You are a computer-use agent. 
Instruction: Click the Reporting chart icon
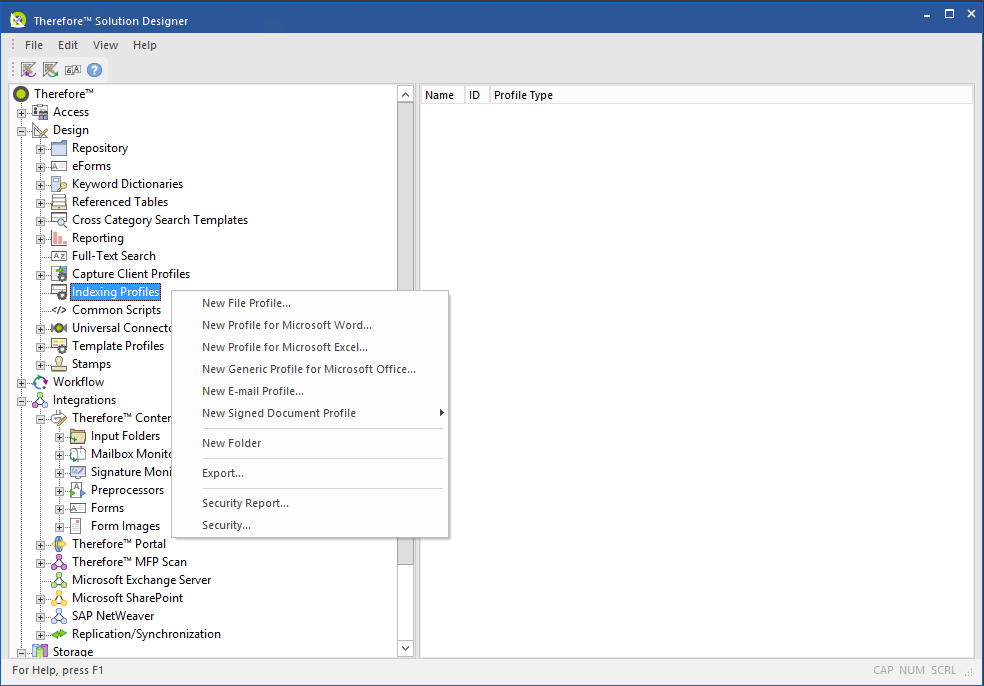[x=59, y=238]
